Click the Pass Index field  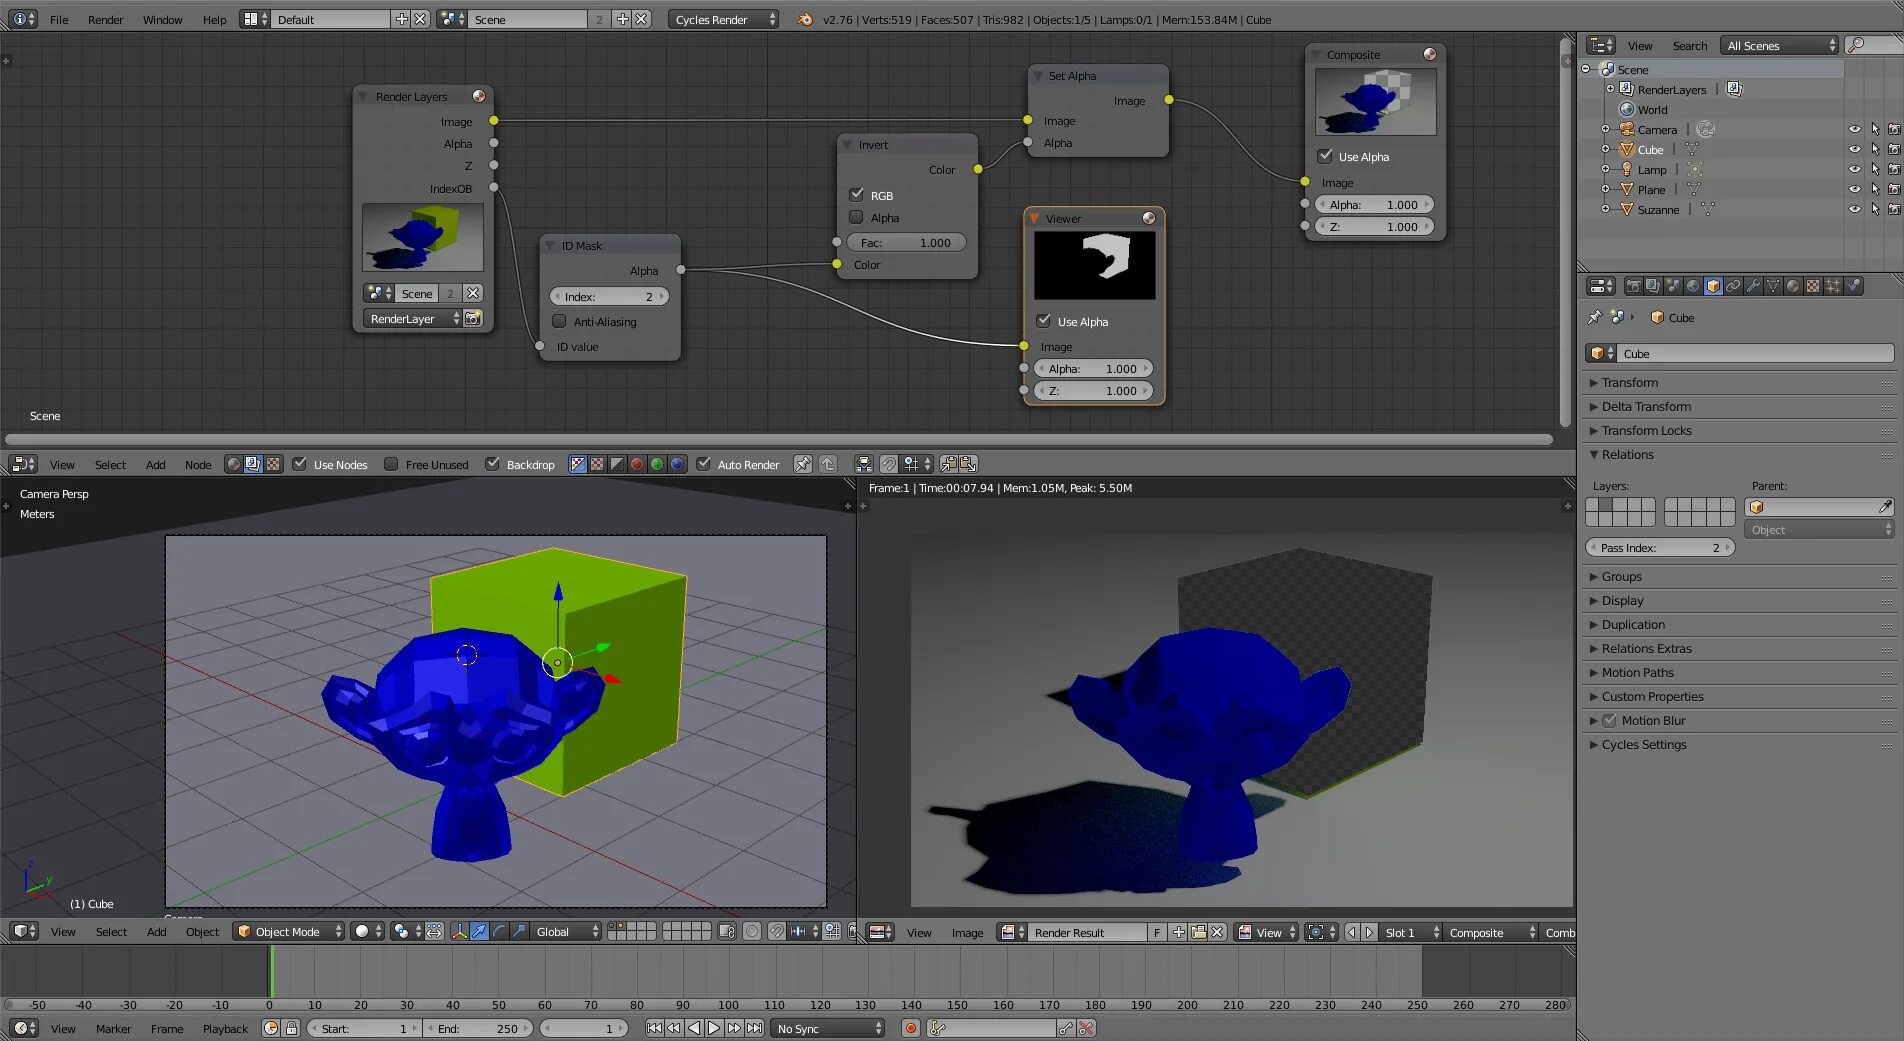click(x=1660, y=547)
